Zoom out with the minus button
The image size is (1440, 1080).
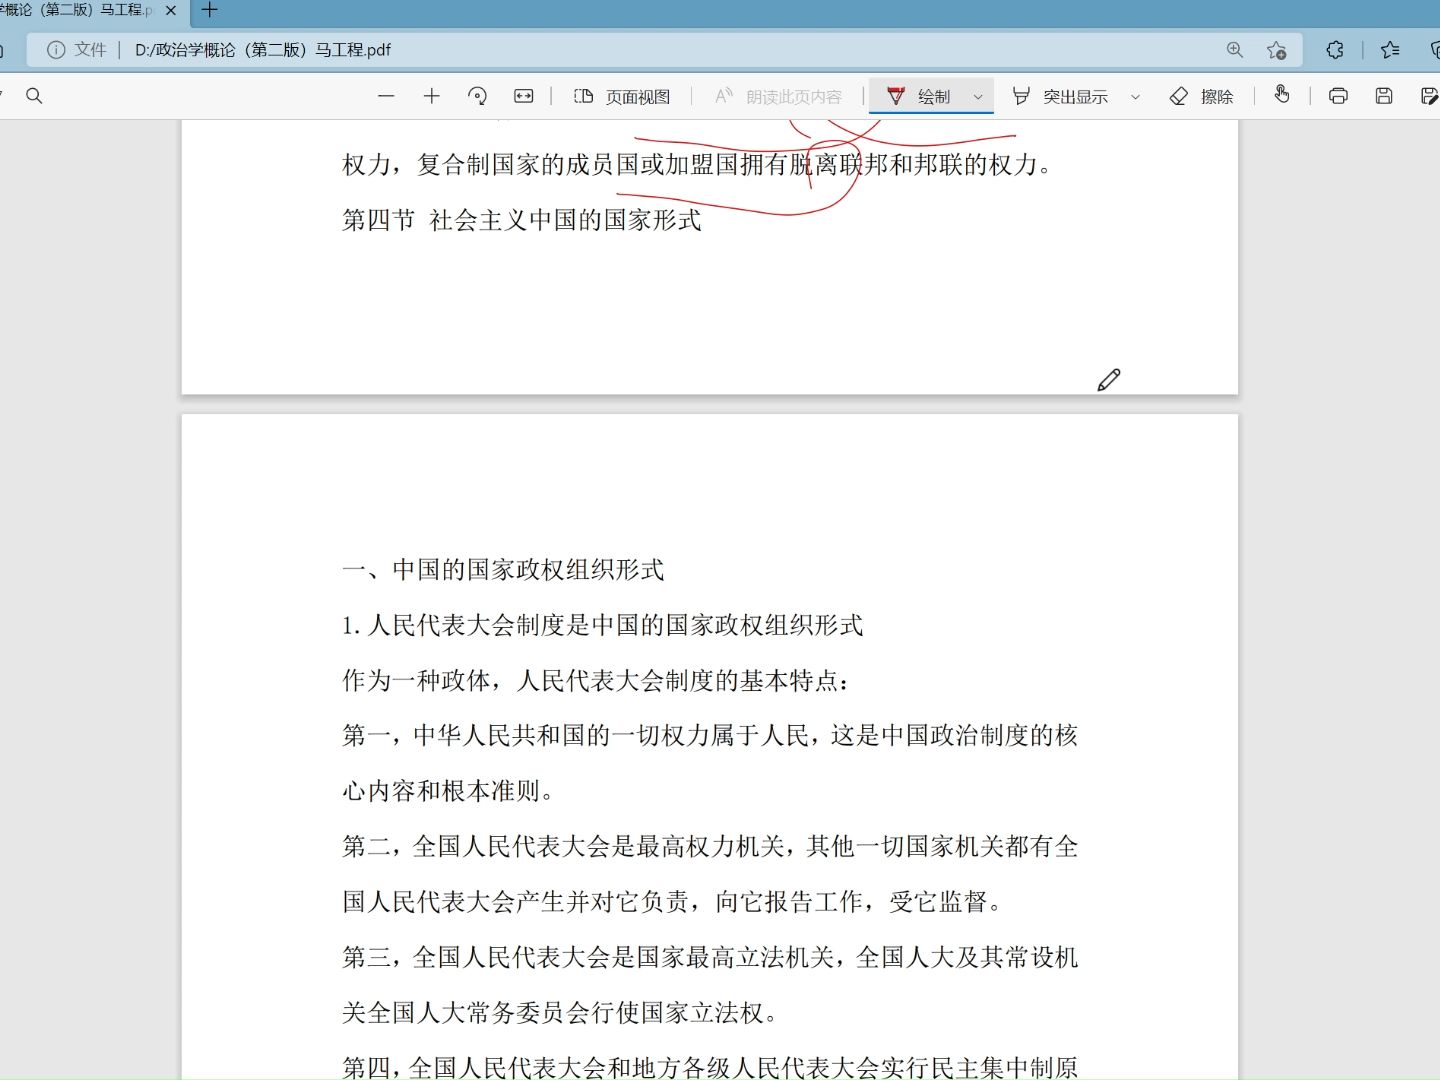pos(387,96)
